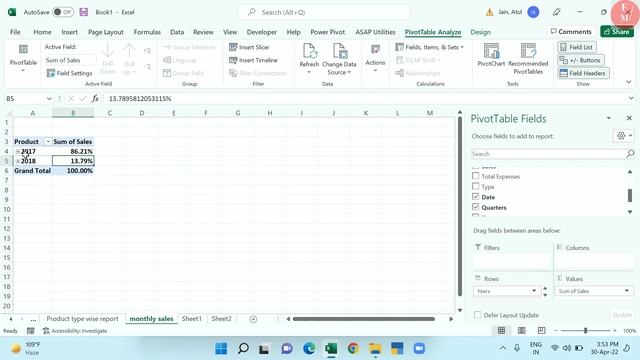Switch to the Design tab
The height and width of the screenshot is (360, 640).
click(480, 32)
